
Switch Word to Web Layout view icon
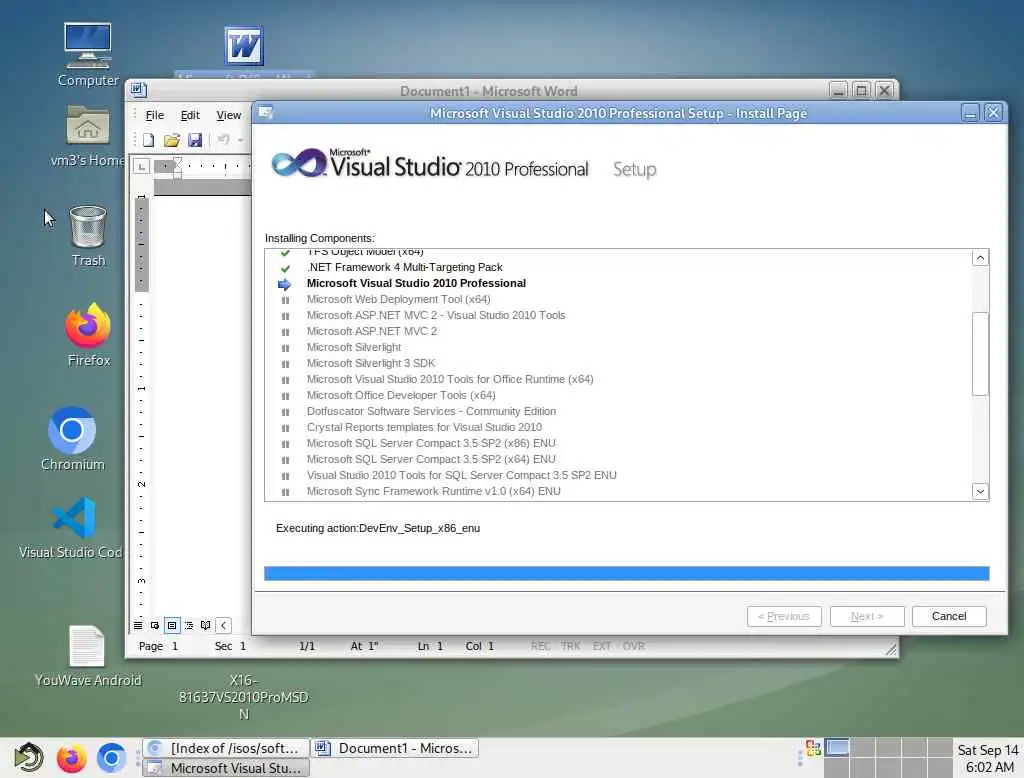tap(155, 625)
